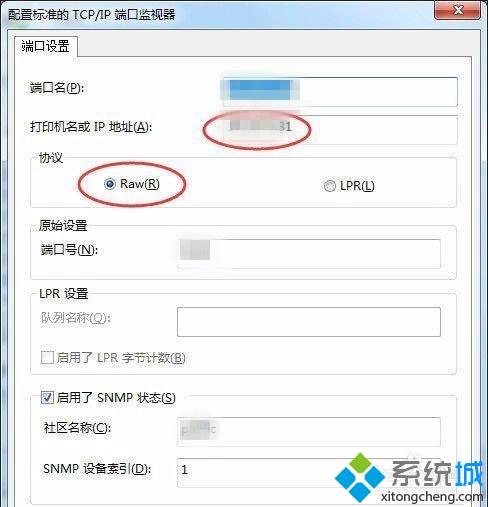Image resolution: width=488 pixels, height=507 pixels.
Task: Toggle the 启用了 LPR 字节计数 checkbox
Action: (x=47, y=358)
